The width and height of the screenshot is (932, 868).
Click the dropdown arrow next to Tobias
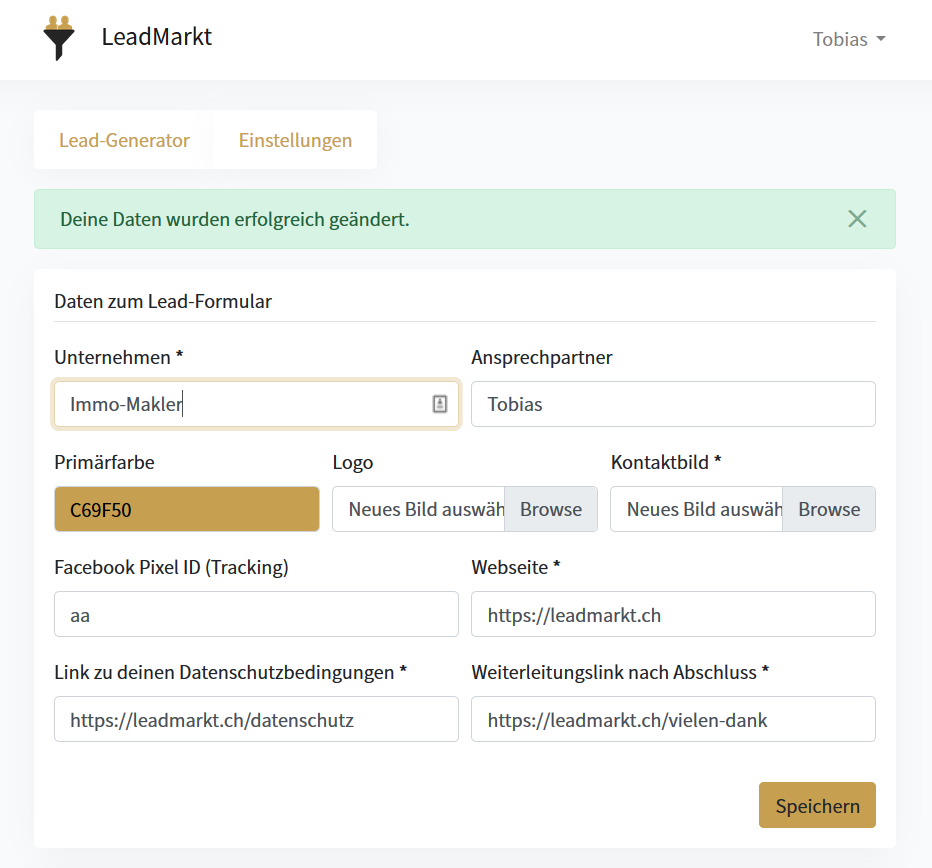880,40
